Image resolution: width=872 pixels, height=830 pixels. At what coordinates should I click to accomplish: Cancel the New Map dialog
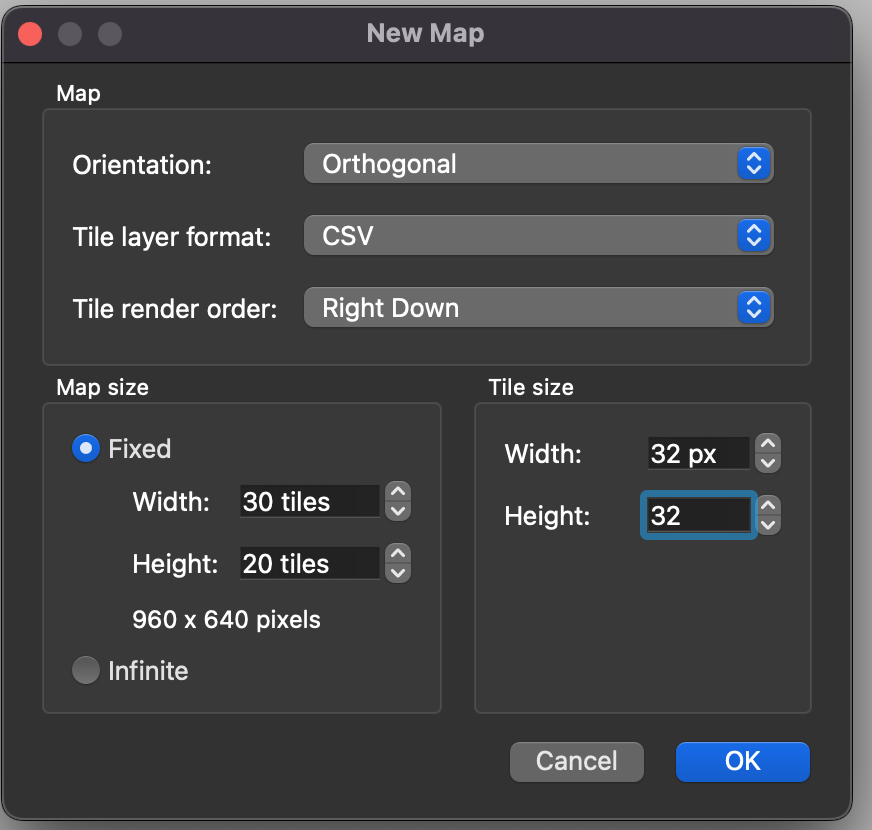click(x=577, y=761)
